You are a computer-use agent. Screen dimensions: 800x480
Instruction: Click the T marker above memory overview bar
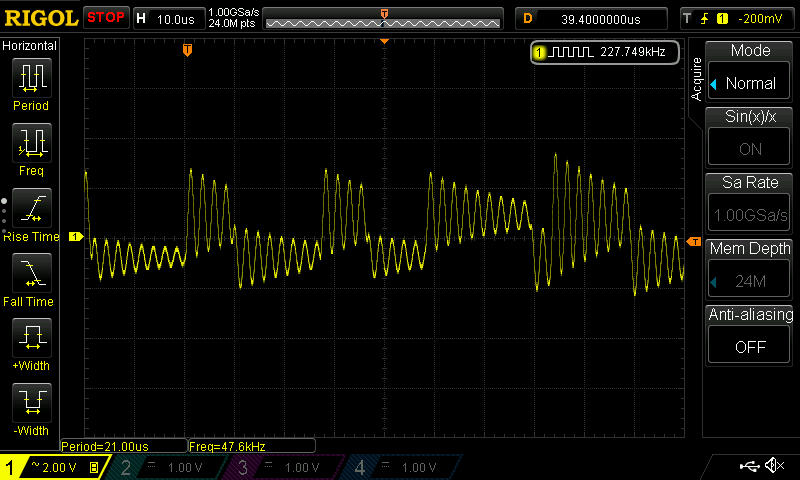tap(384, 13)
